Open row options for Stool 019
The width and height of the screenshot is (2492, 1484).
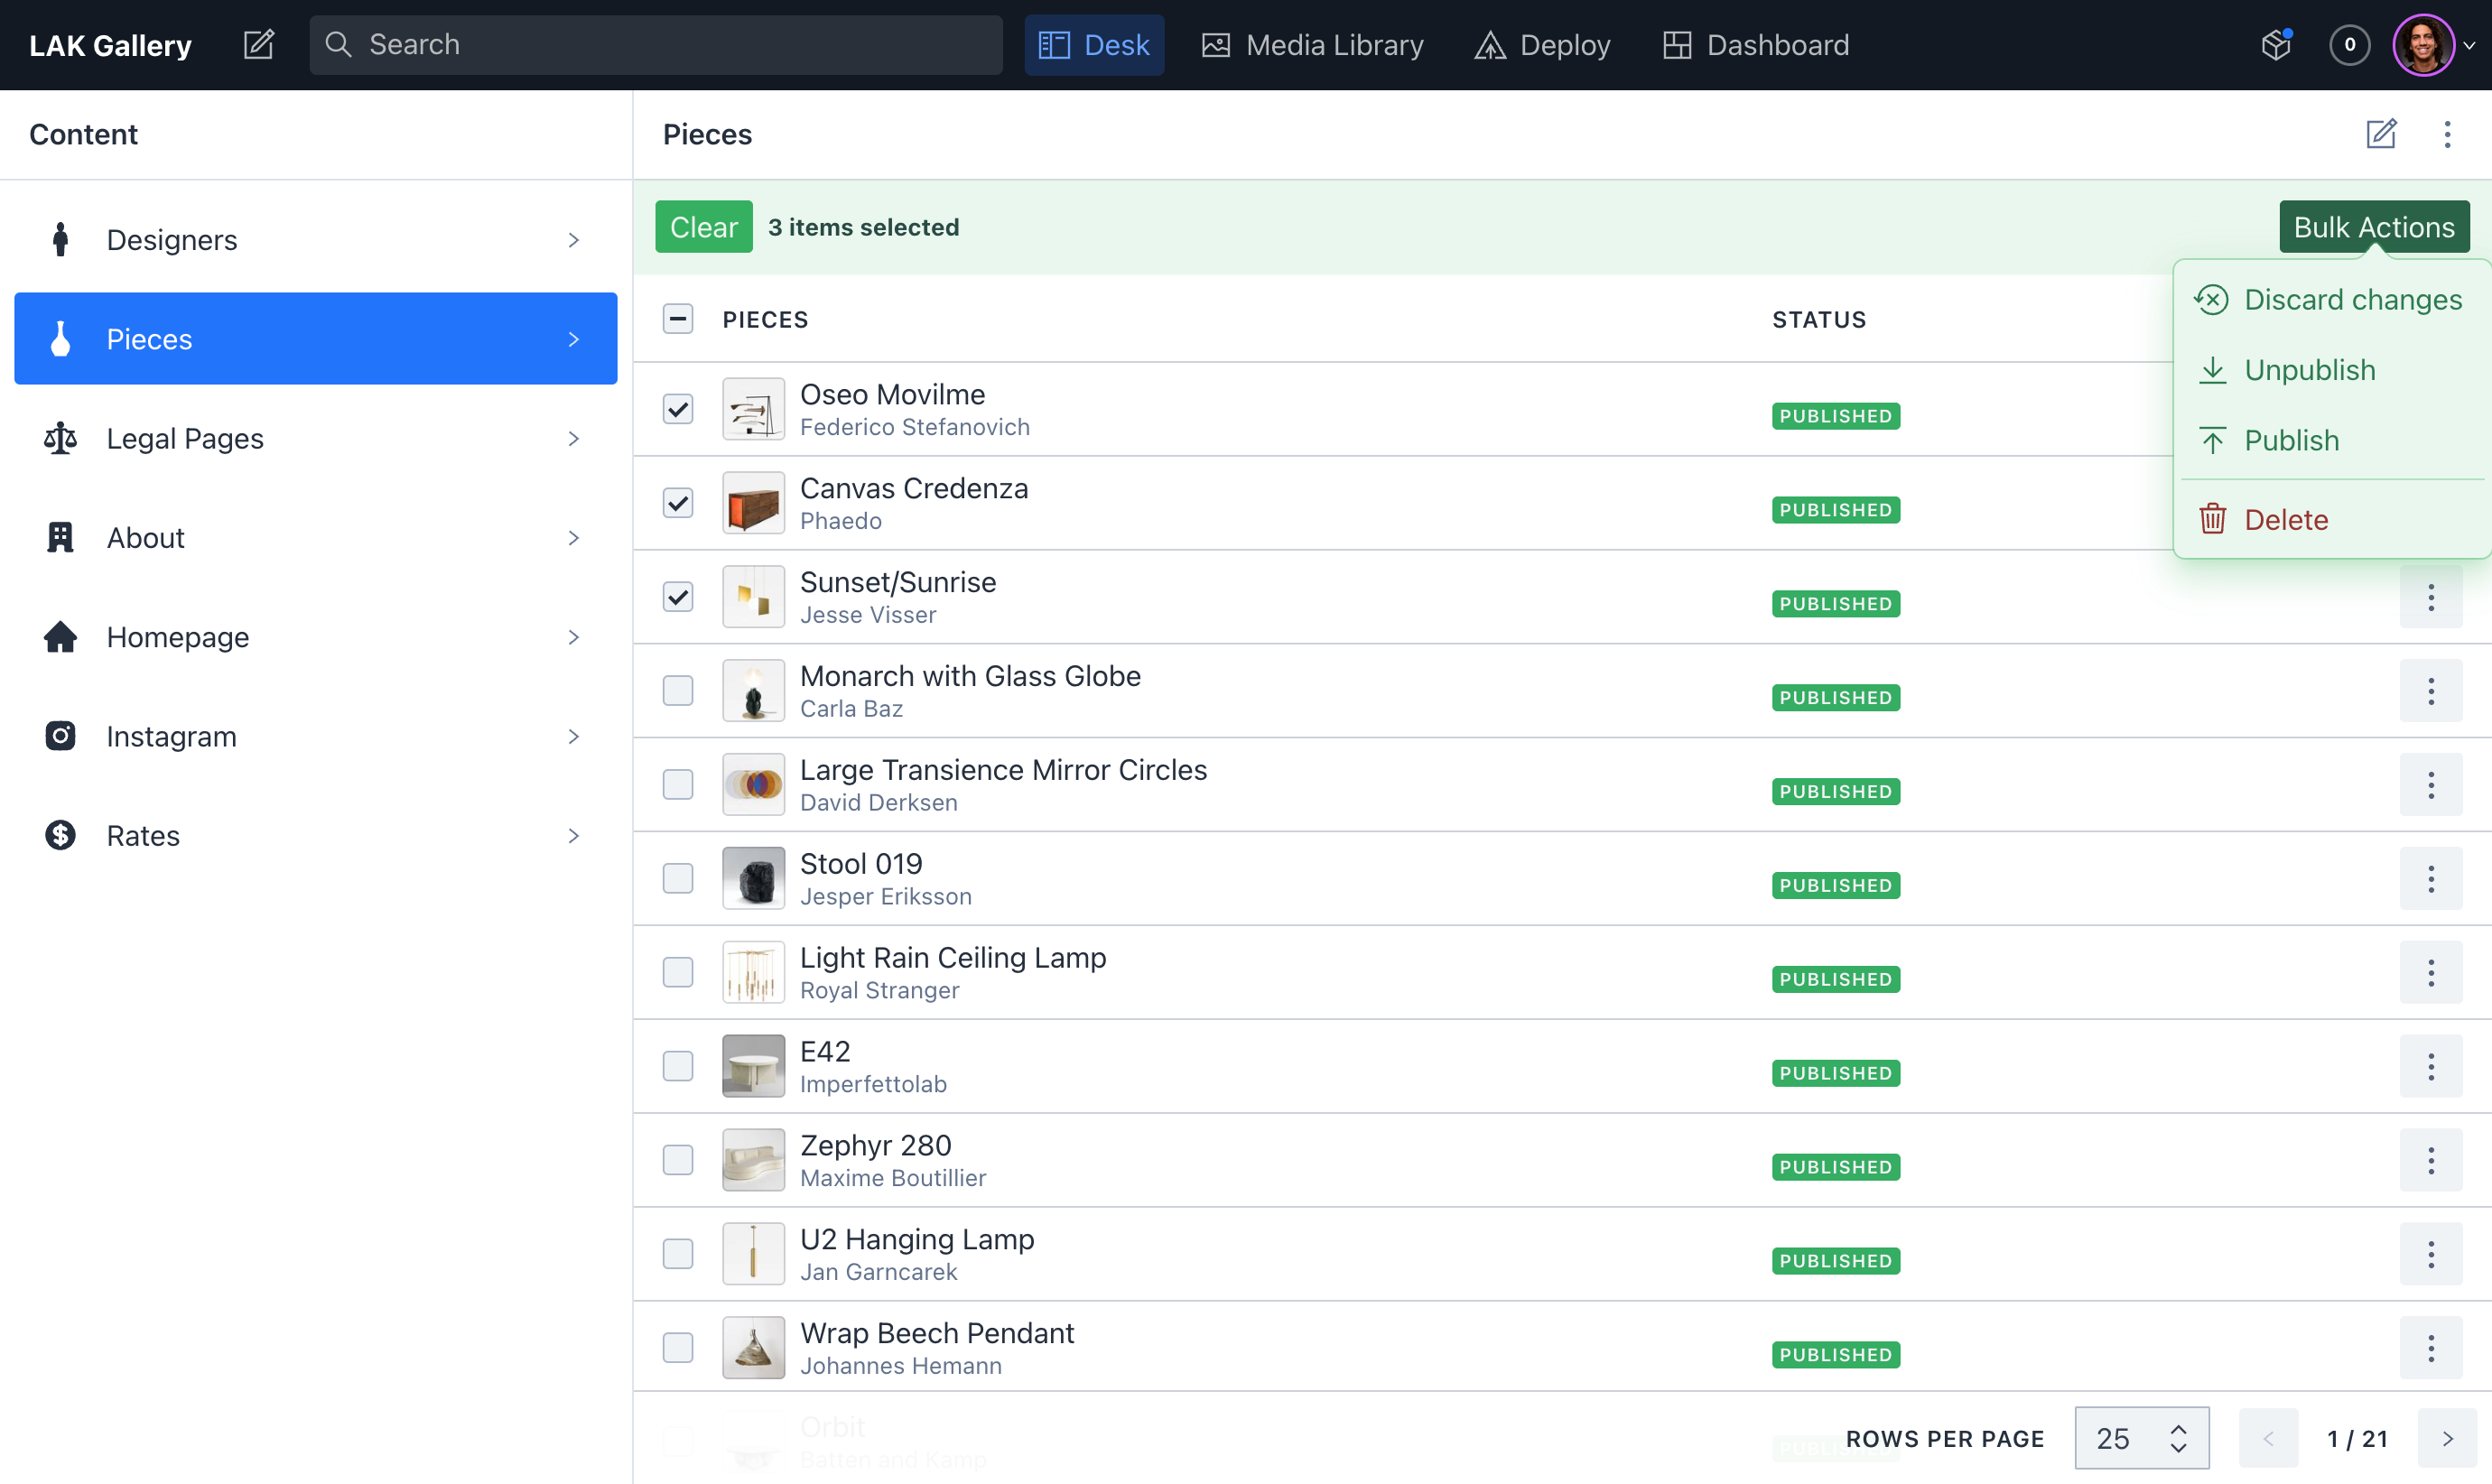point(2430,879)
